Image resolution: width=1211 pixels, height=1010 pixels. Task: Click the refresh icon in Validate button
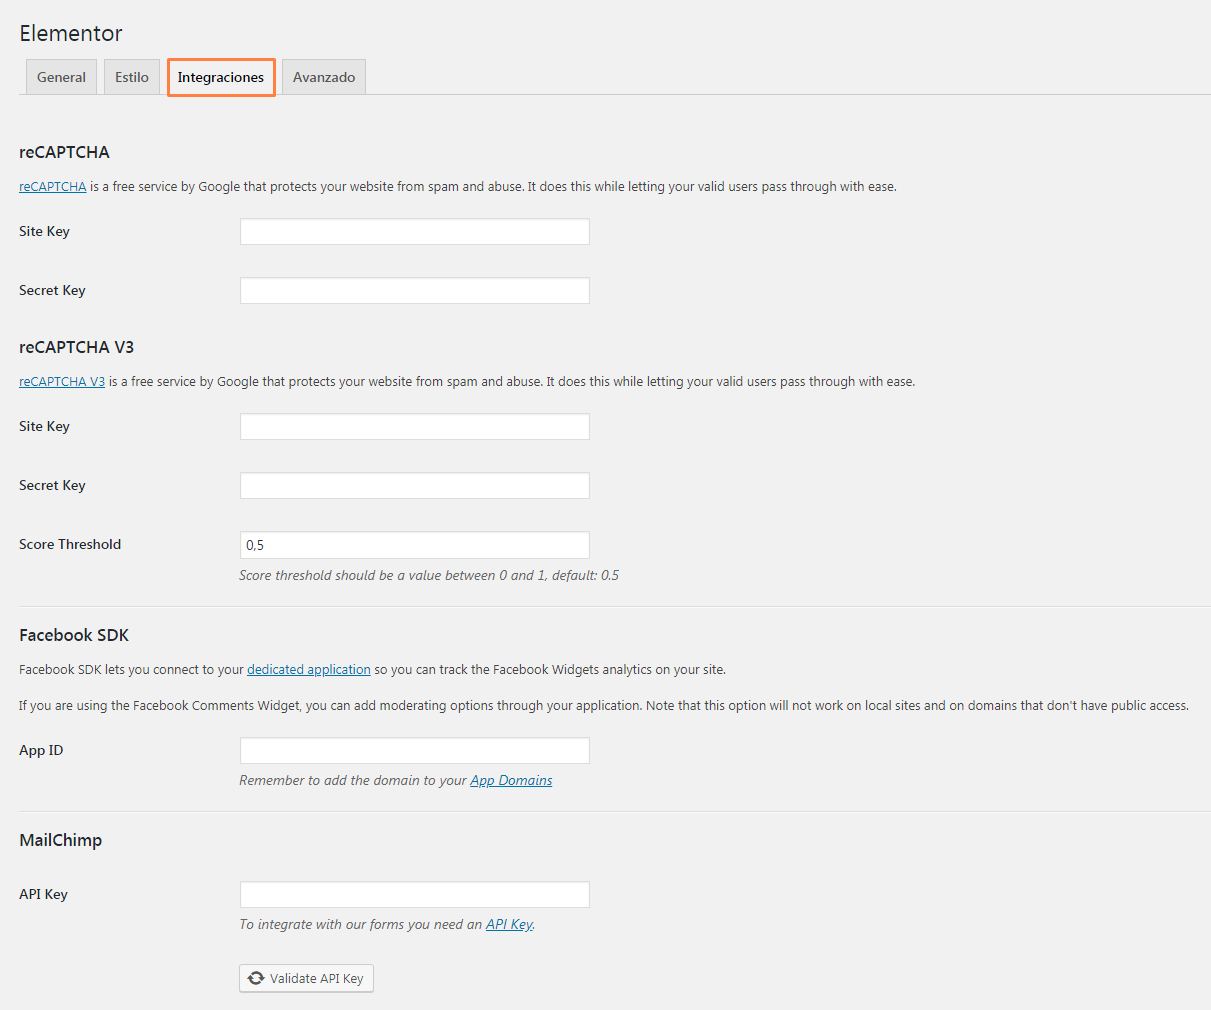point(256,978)
